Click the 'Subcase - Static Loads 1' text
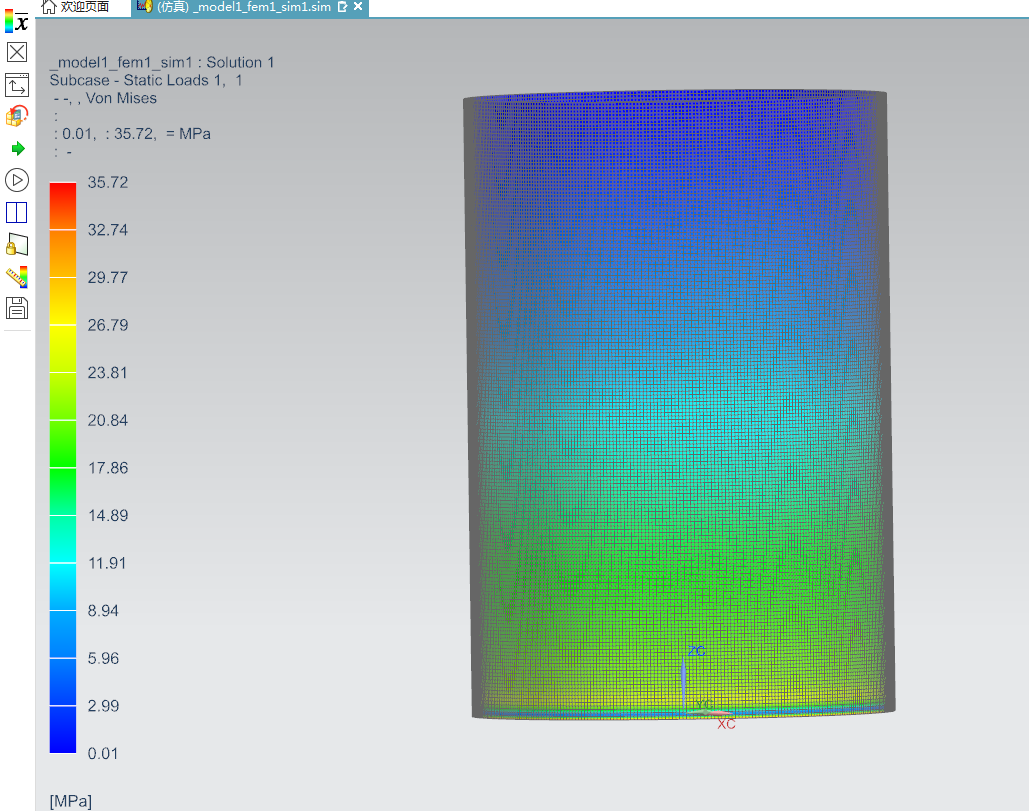 tap(138, 80)
